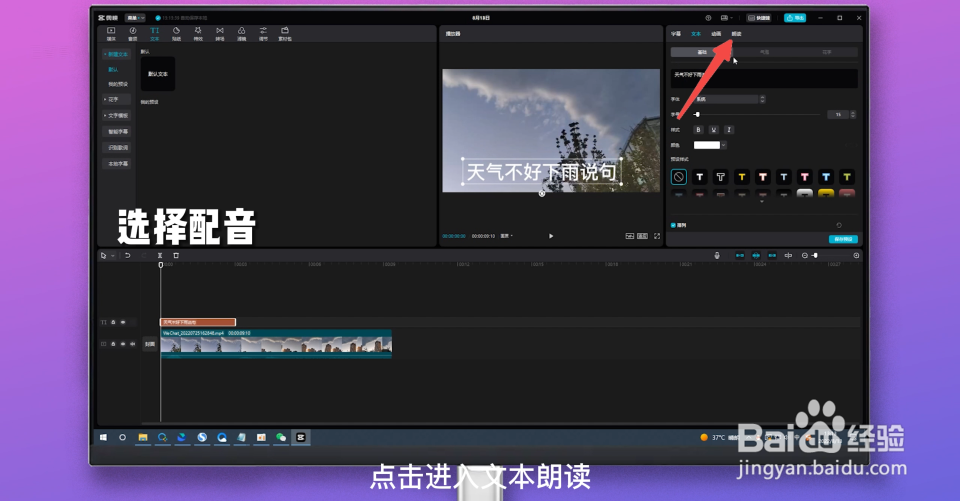Switch to the 朗读 tab in properties
The image size is (960, 501).
(x=737, y=34)
